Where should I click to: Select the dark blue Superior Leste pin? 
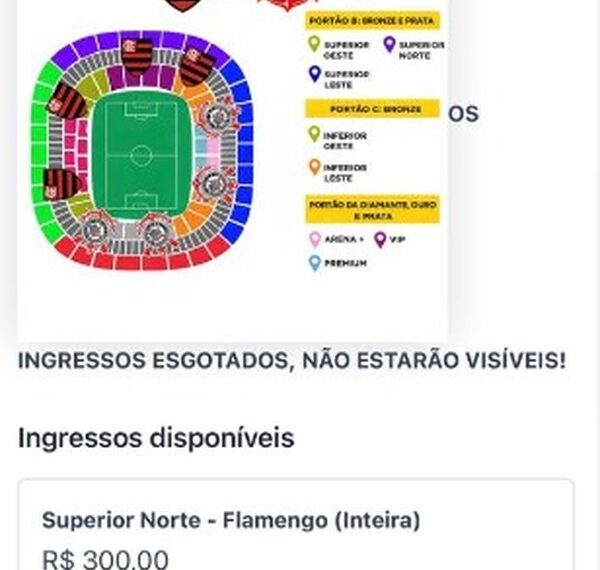tap(313, 73)
